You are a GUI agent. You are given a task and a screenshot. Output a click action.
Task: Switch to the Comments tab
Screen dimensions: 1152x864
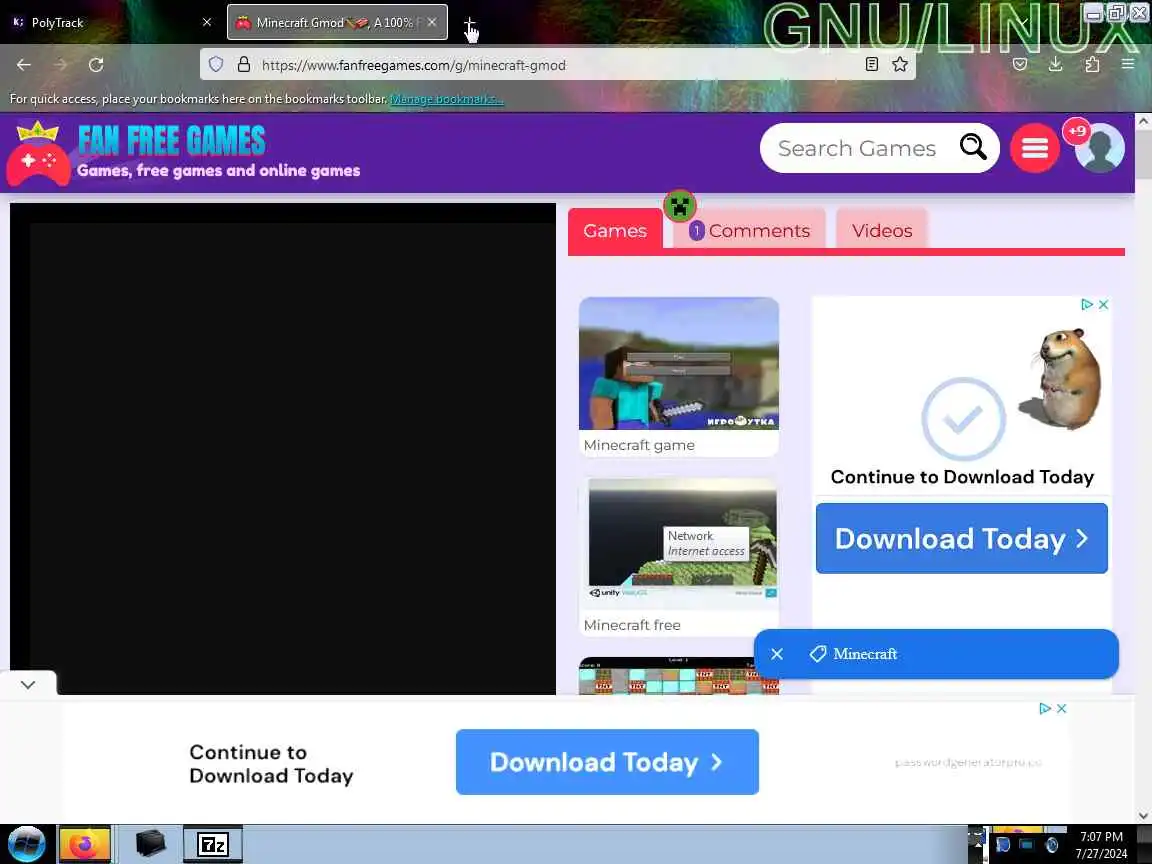pyautogui.click(x=749, y=231)
